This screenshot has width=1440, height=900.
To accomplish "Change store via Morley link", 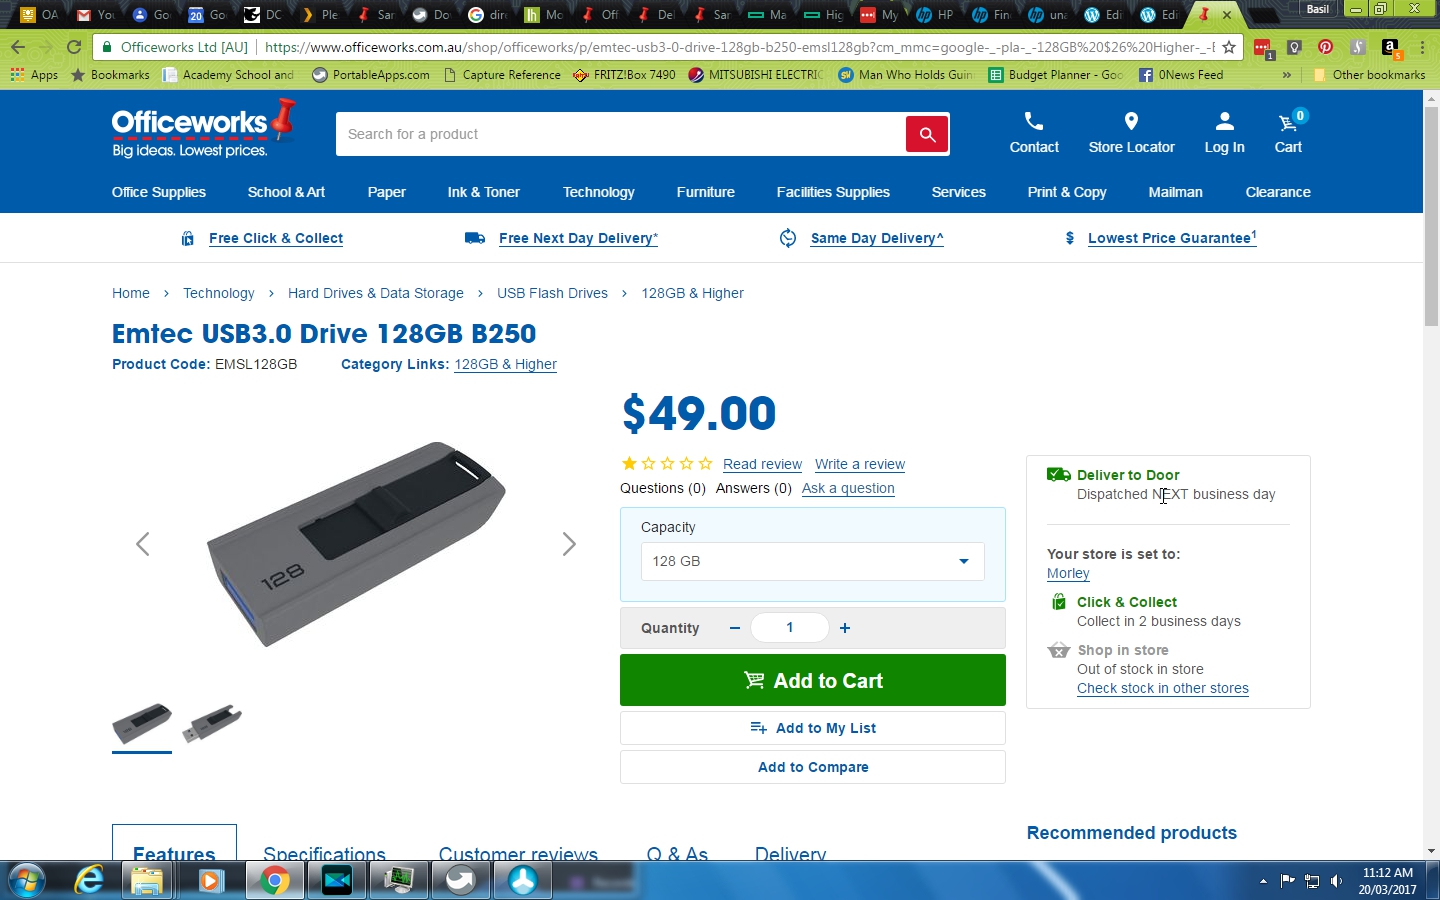I will [x=1068, y=573].
